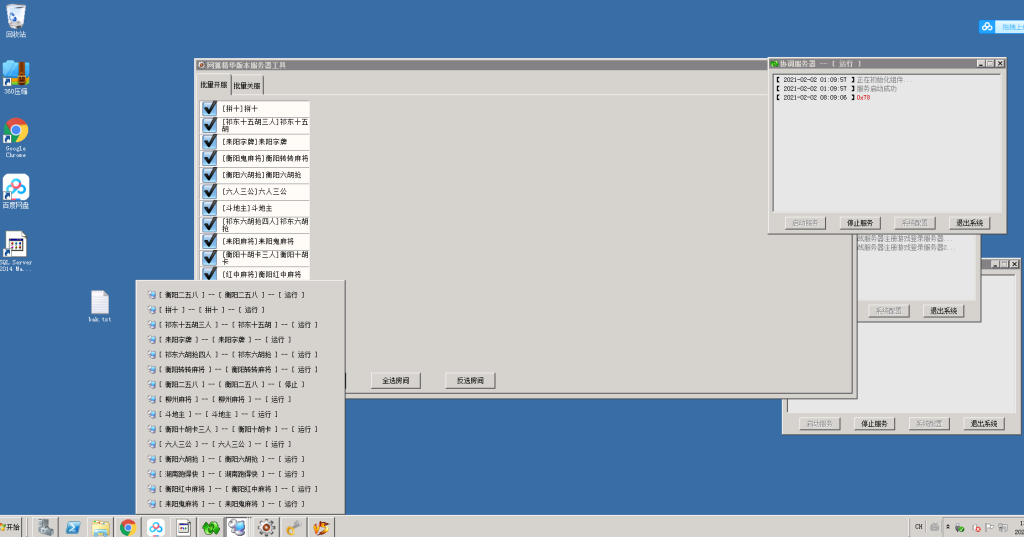This screenshot has width=1024, height=537.
Task: Open File Explorer from the taskbar
Action: pos(100,527)
